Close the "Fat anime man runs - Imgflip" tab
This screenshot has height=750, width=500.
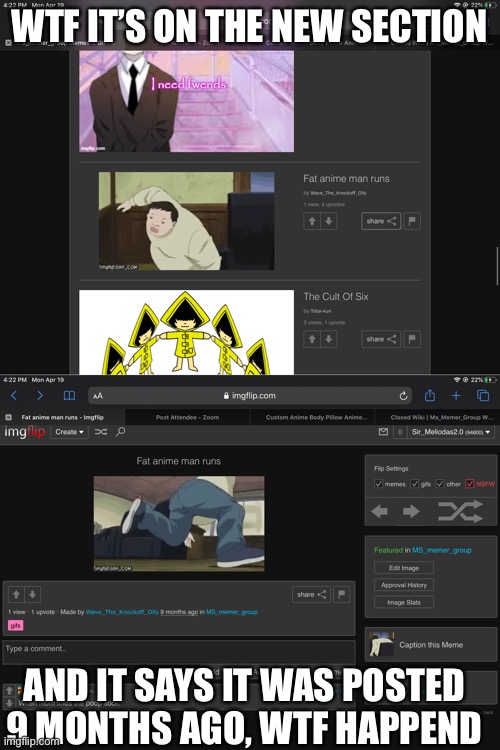(8, 417)
